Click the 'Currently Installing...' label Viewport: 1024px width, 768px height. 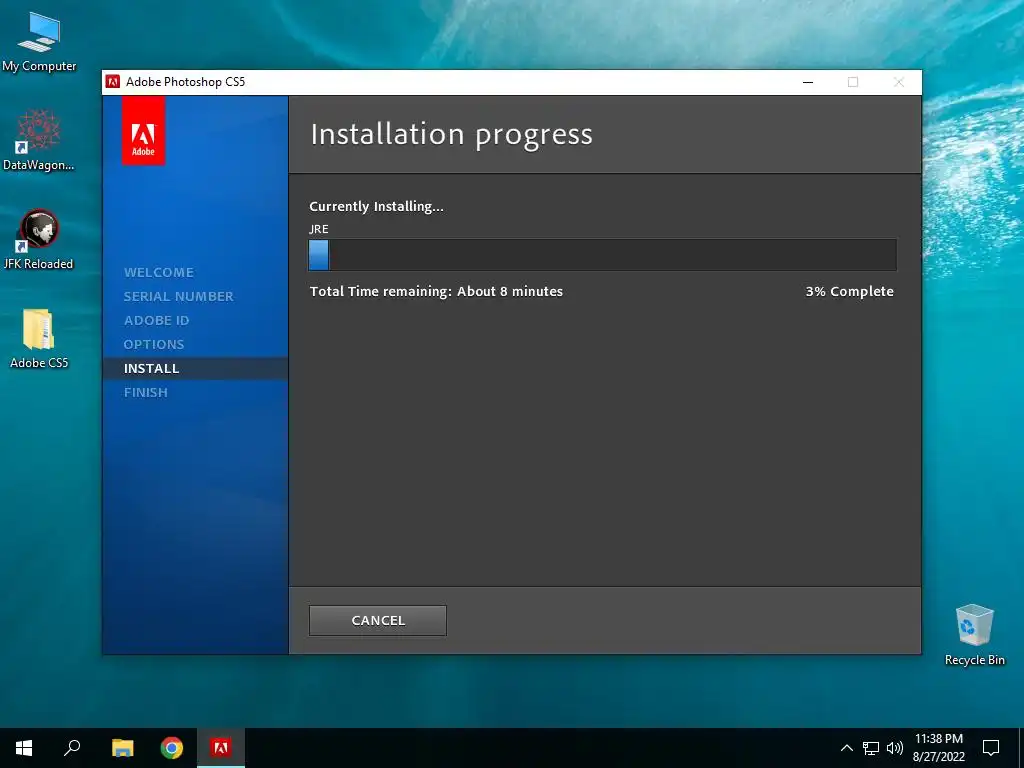[376, 206]
